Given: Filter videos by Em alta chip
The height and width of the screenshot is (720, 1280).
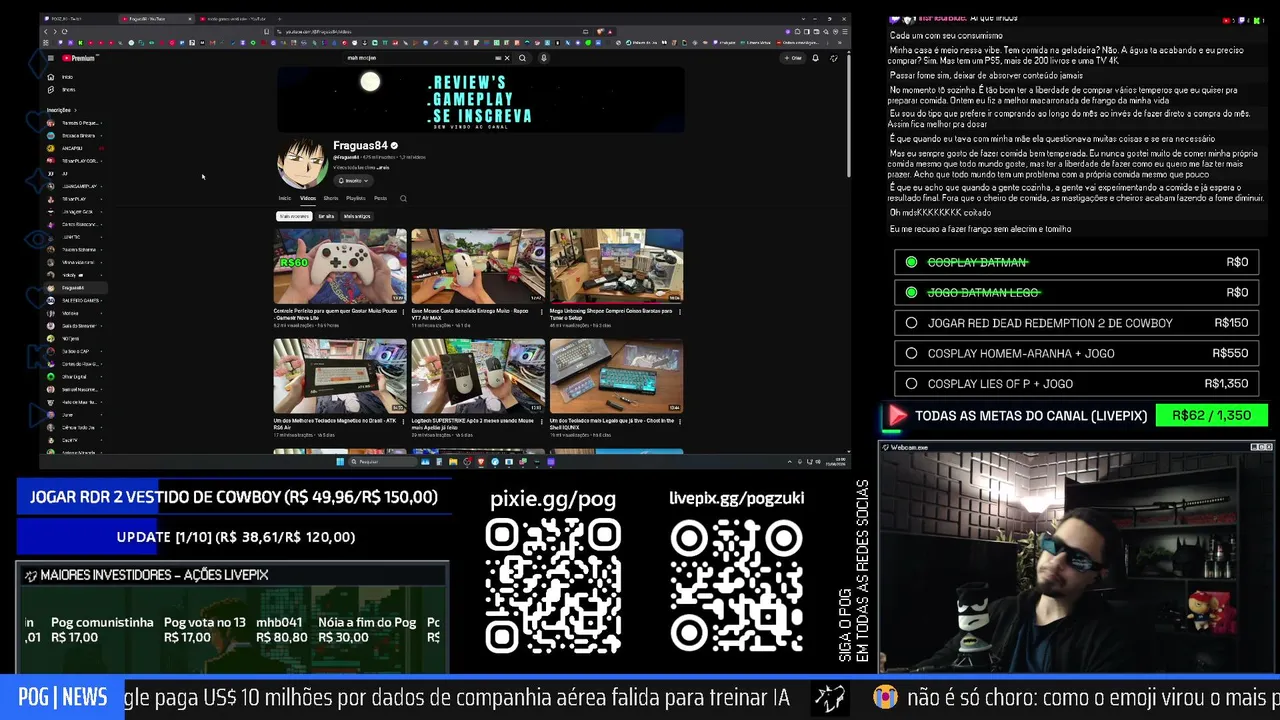Looking at the screenshot, I should pos(326,216).
